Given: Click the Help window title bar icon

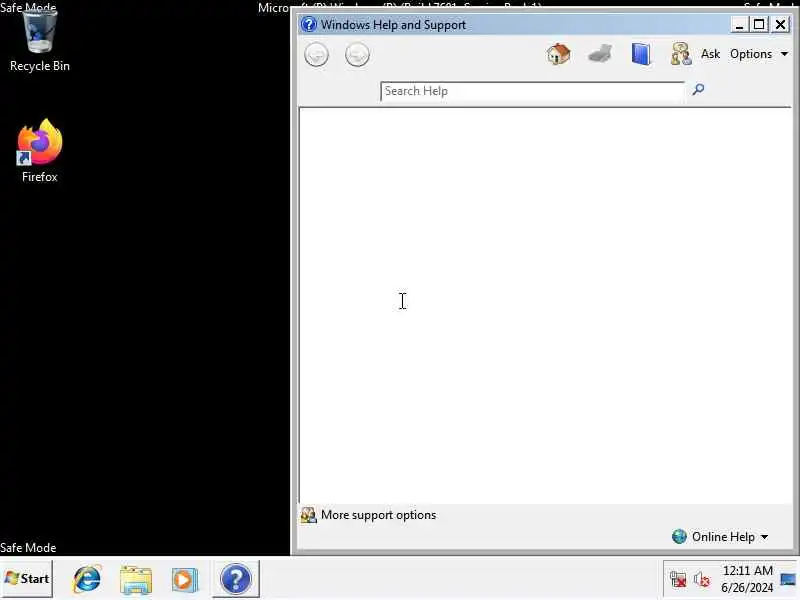Looking at the screenshot, I should [309, 24].
